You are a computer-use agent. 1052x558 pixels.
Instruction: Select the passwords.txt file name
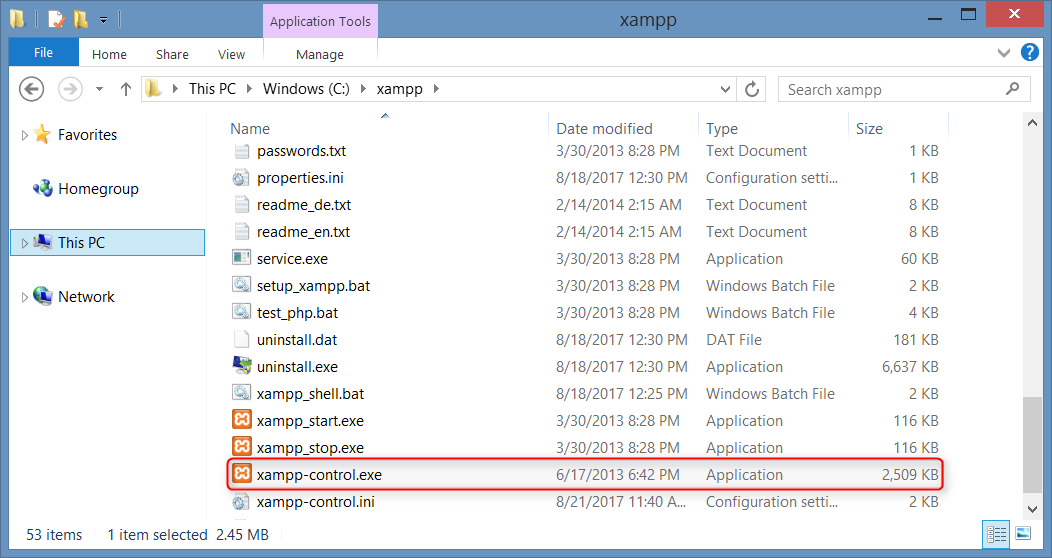click(x=301, y=151)
